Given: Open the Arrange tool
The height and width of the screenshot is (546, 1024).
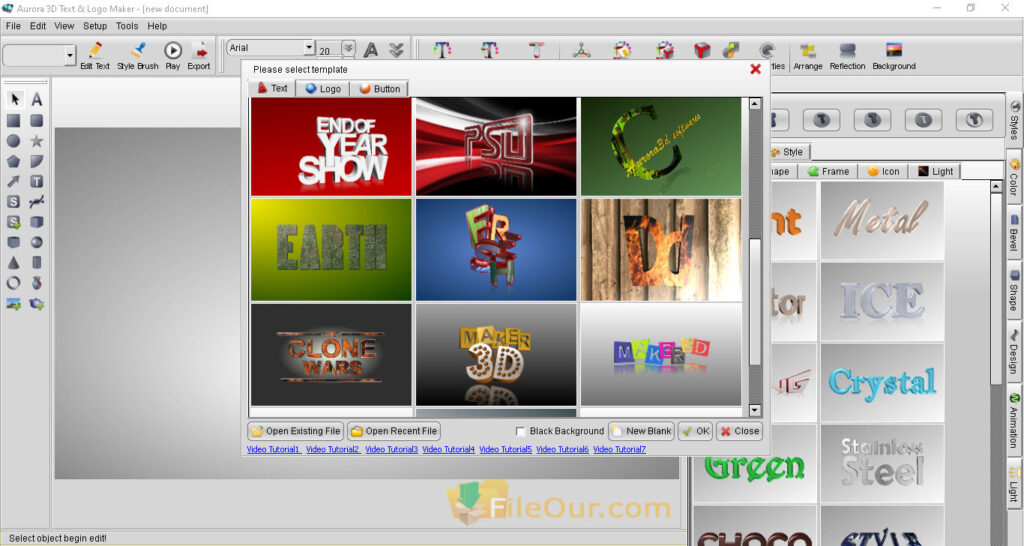Looking at the screenshot, I should 808,56.
